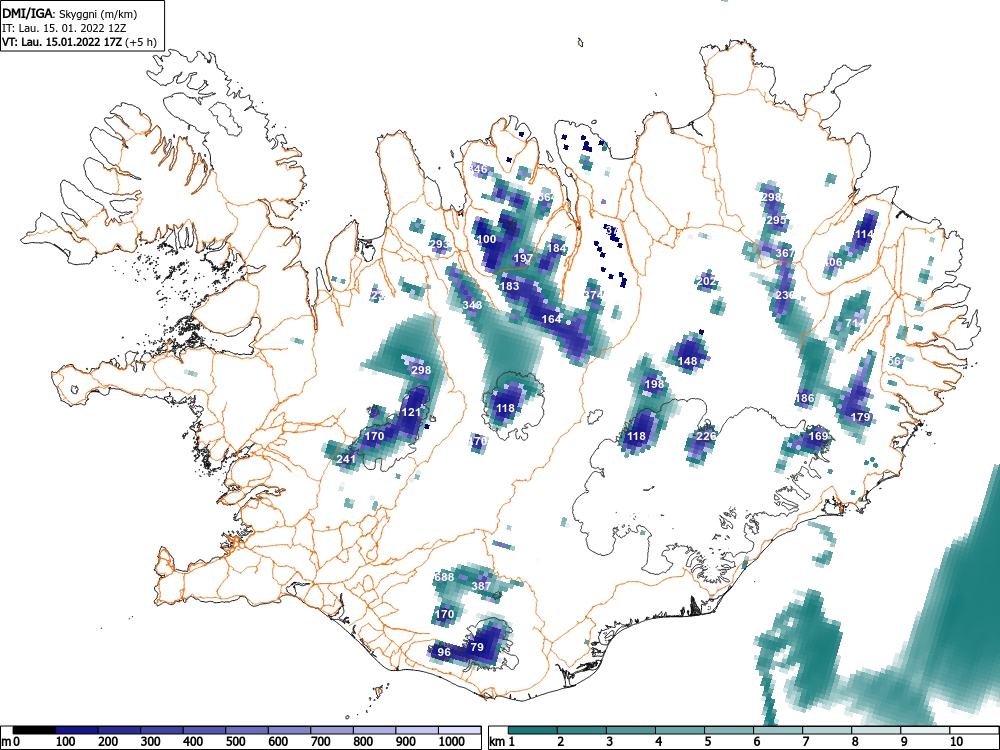Click km legend tick label '7'

click(806, 742)
